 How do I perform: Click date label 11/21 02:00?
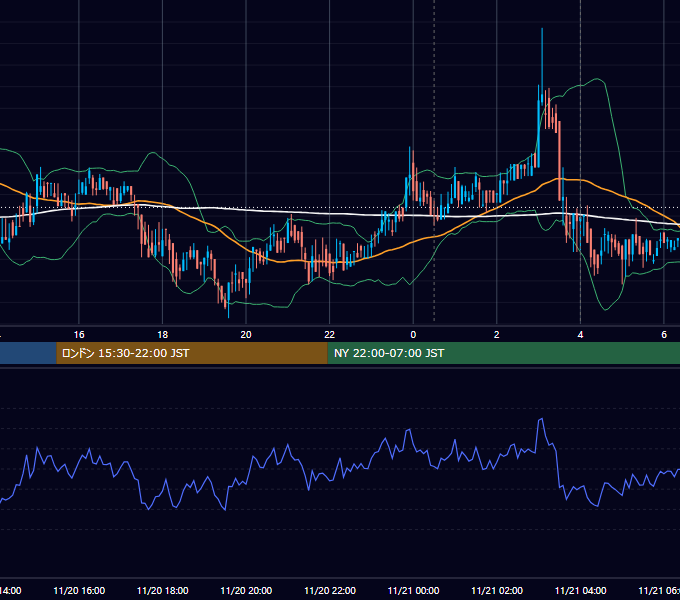click(497, 590)
